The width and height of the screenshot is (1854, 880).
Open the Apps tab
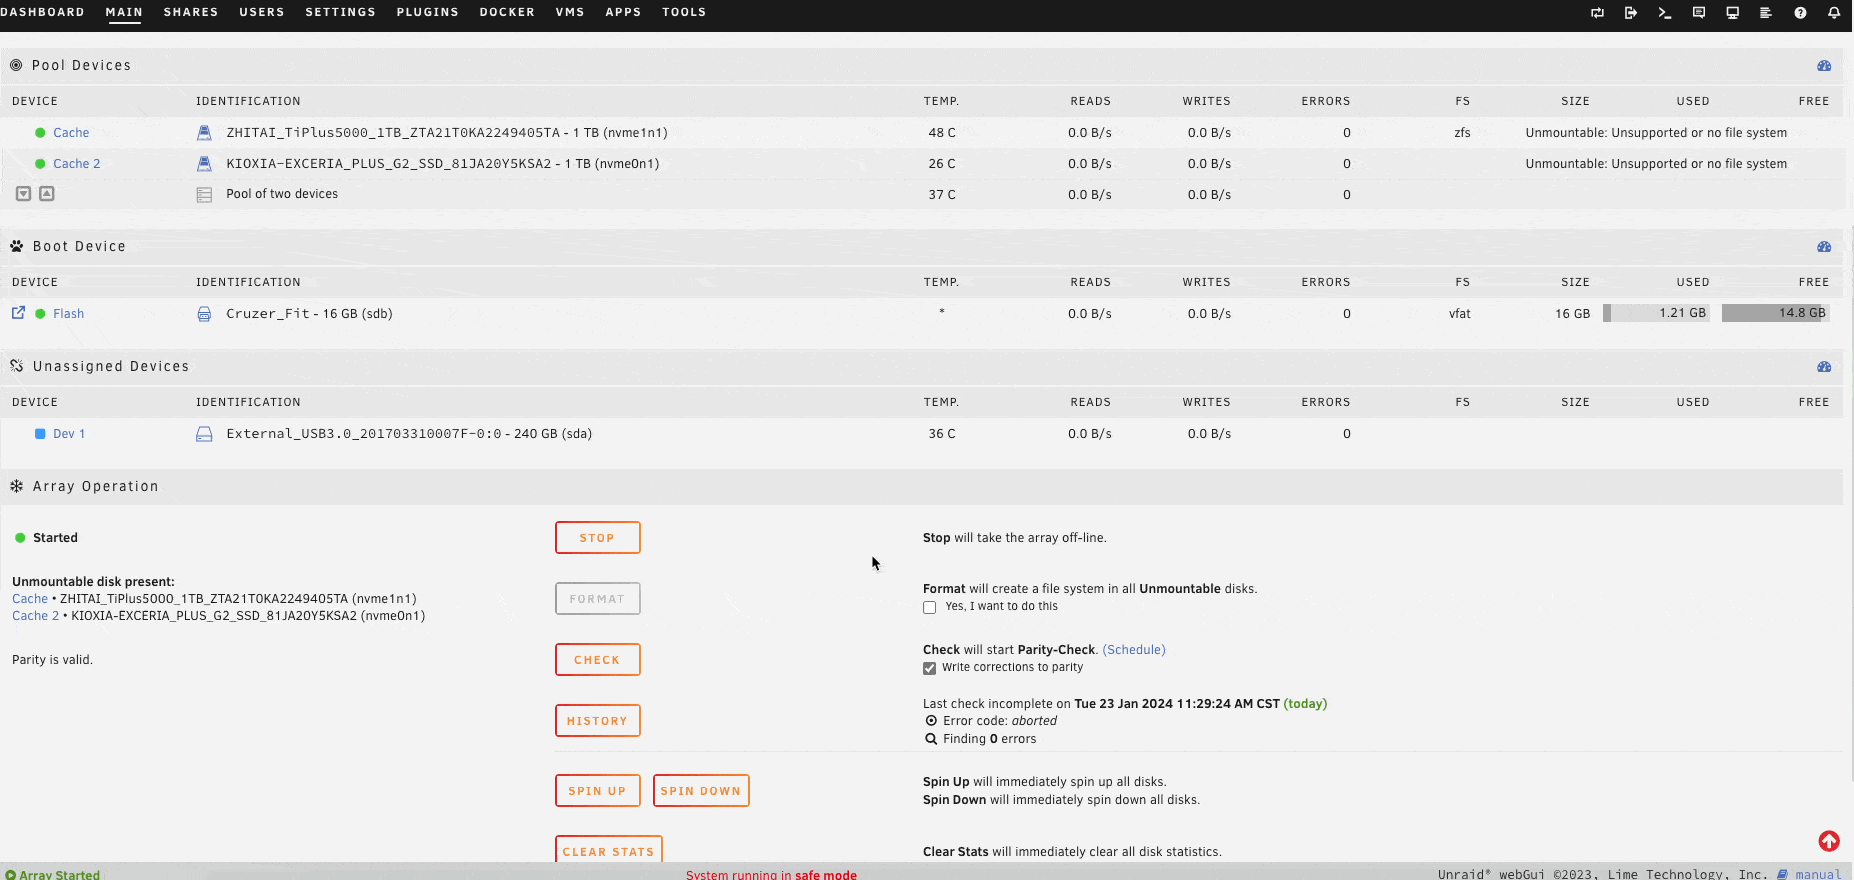[623, 12]
